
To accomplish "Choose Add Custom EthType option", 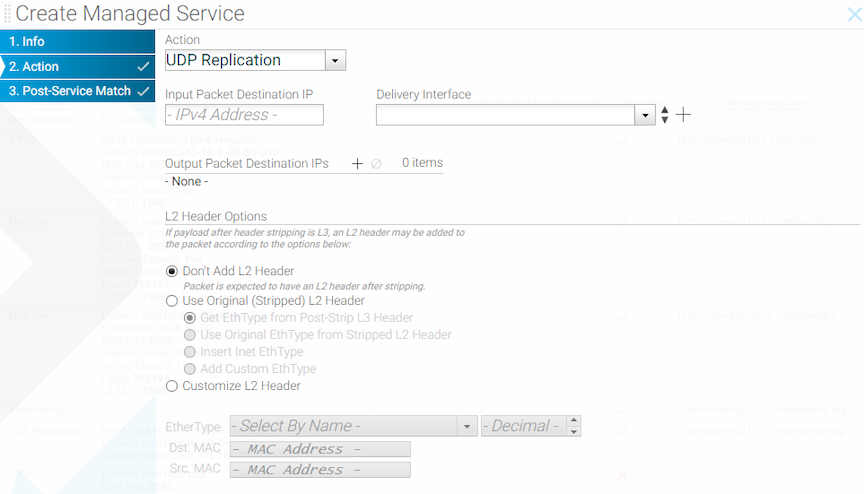I will click(x=190, y=369).
